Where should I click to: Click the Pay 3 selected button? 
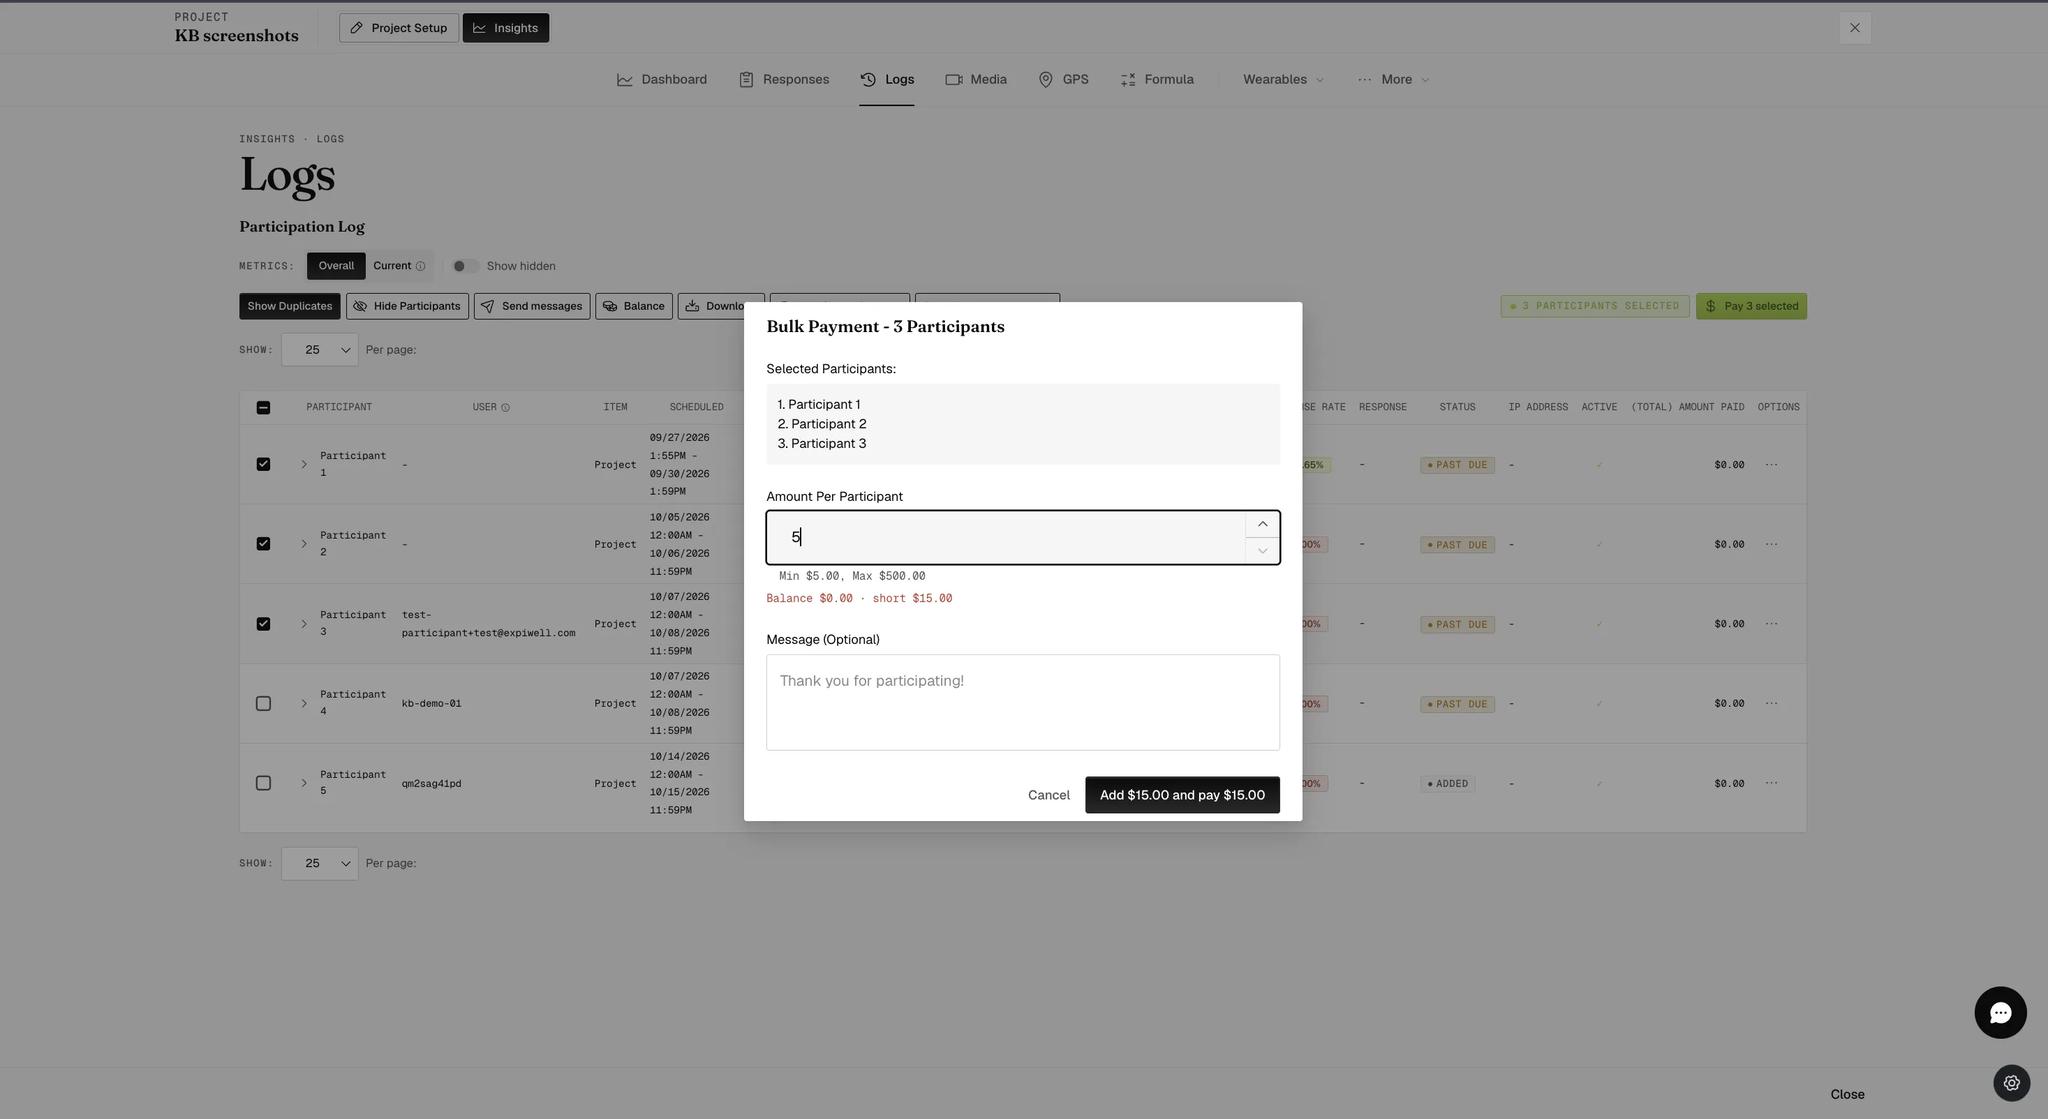pos(1751,306)
